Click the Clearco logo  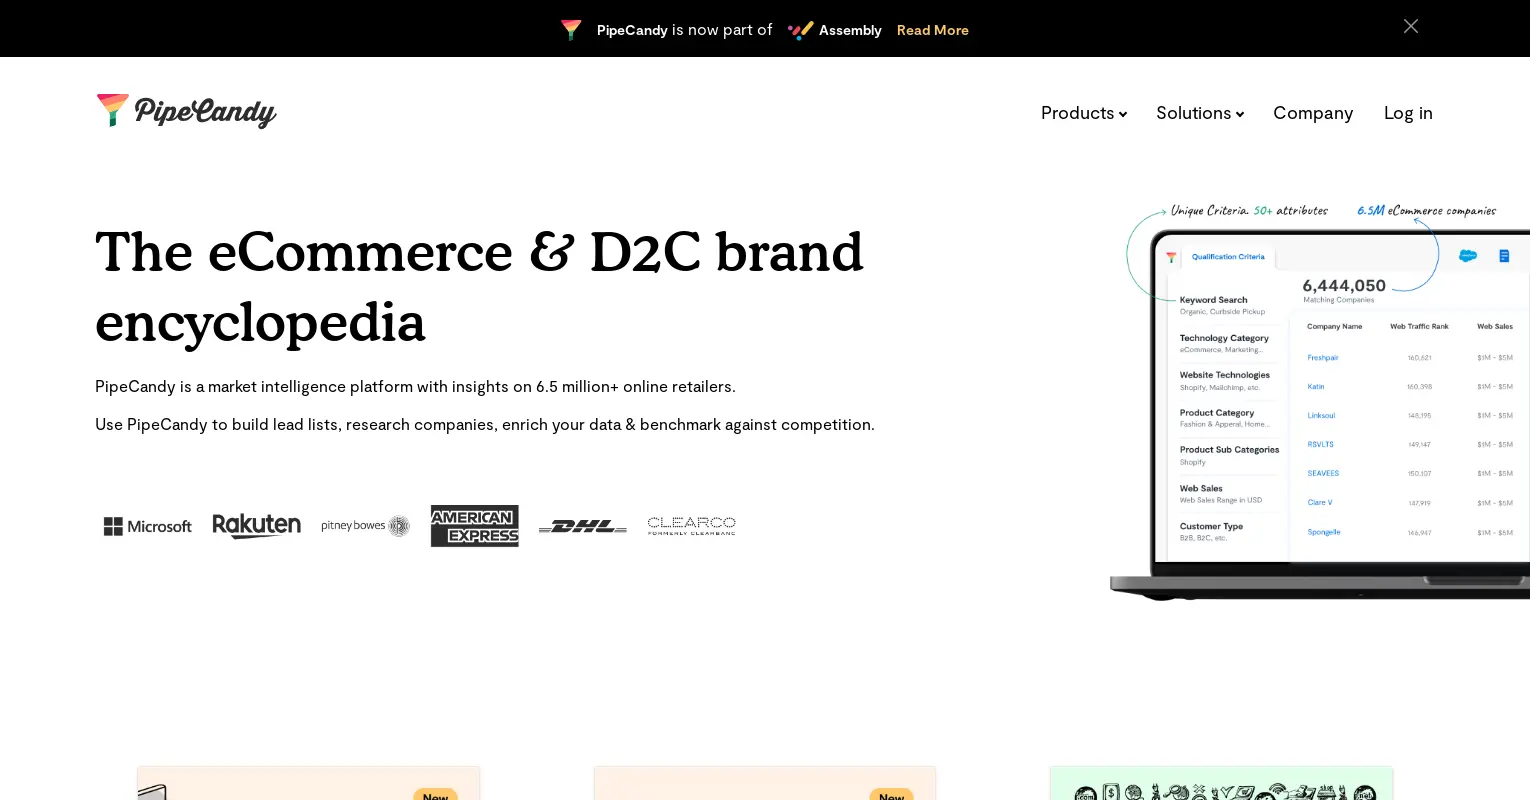pos(692,526)
